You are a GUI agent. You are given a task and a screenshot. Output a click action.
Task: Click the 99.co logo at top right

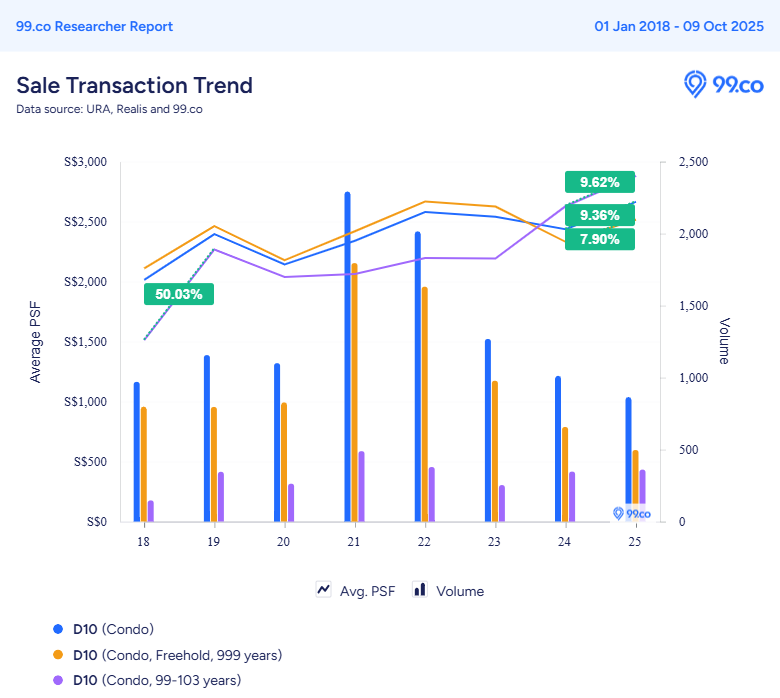[x=723, y=85]
